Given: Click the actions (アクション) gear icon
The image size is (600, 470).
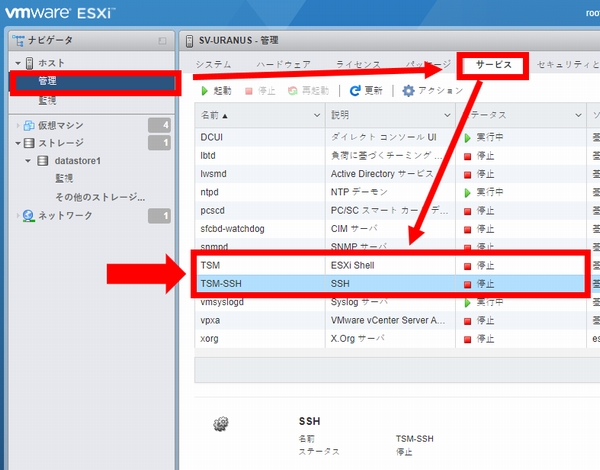Looking at the screenshot, I should click(x=408, y=91).
